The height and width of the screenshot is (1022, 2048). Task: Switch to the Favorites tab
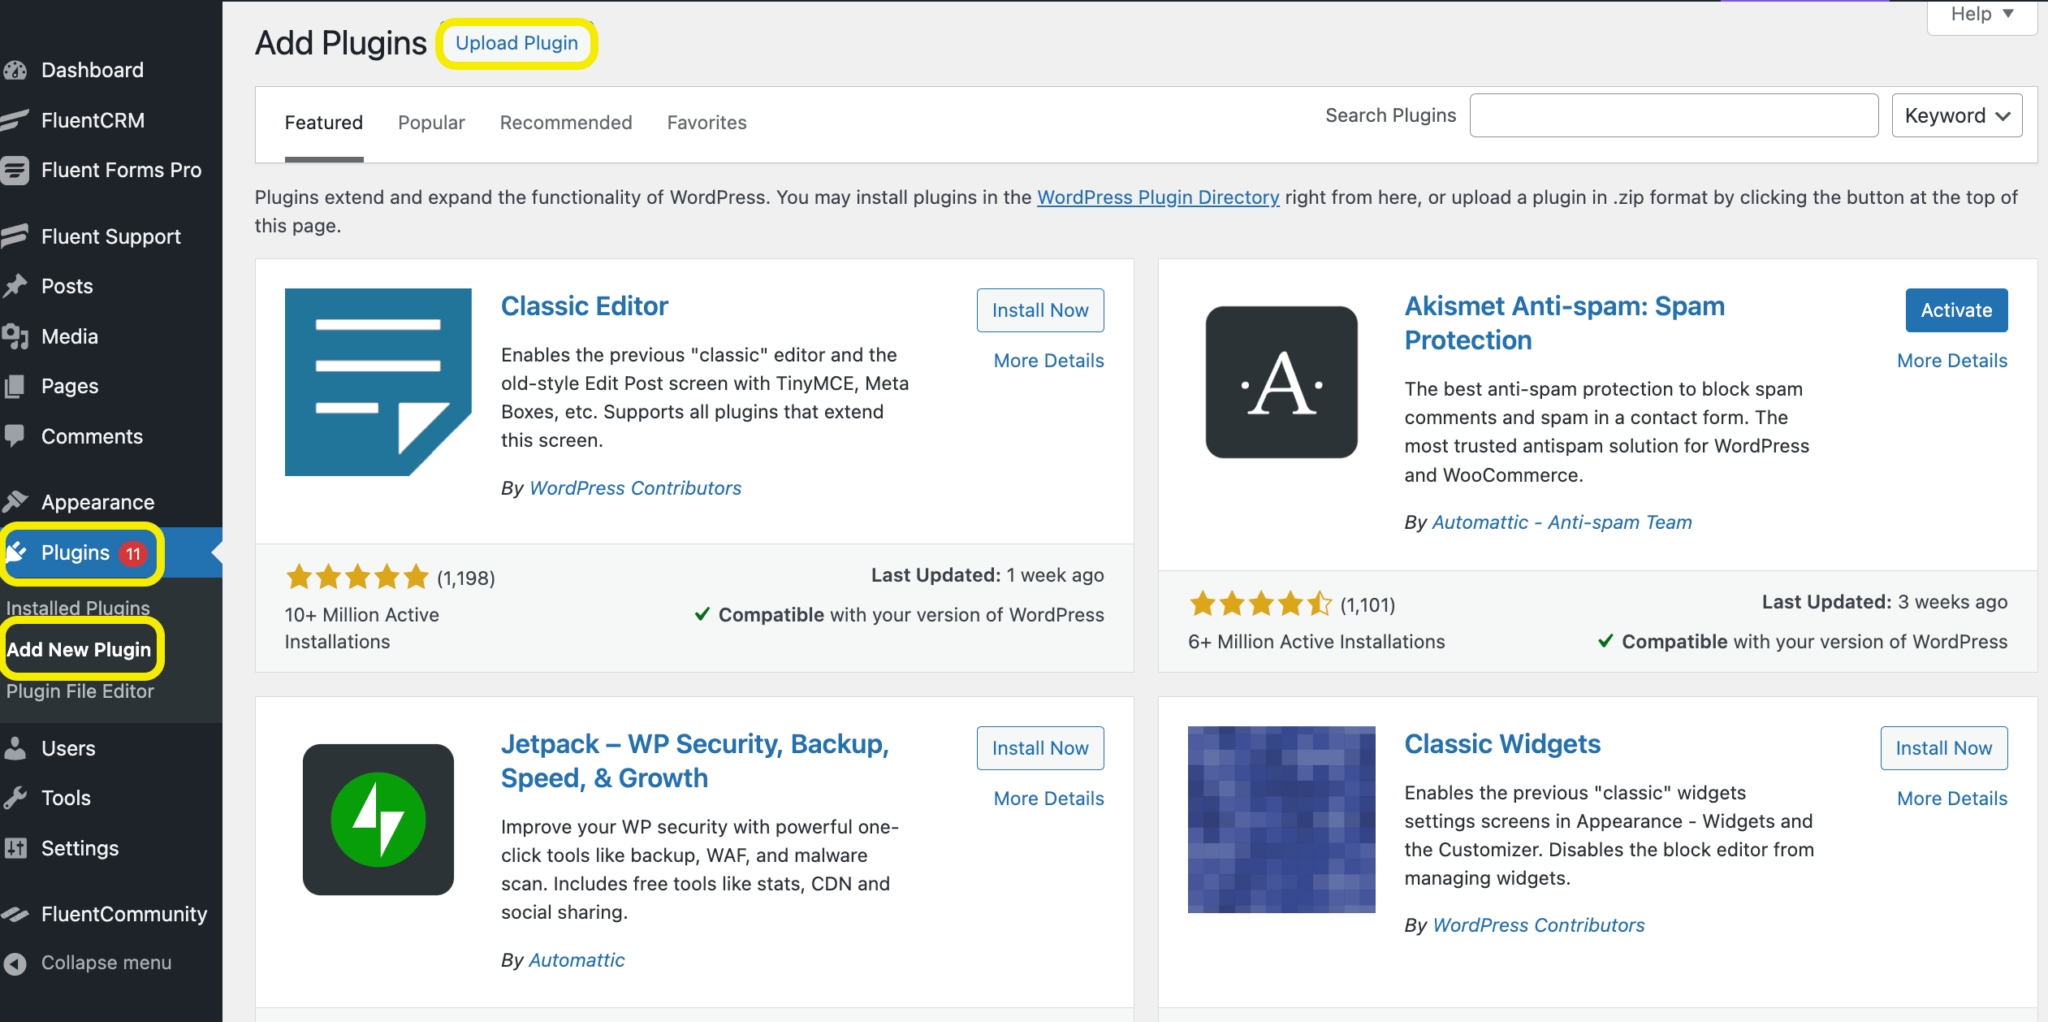tap(707, 123)
